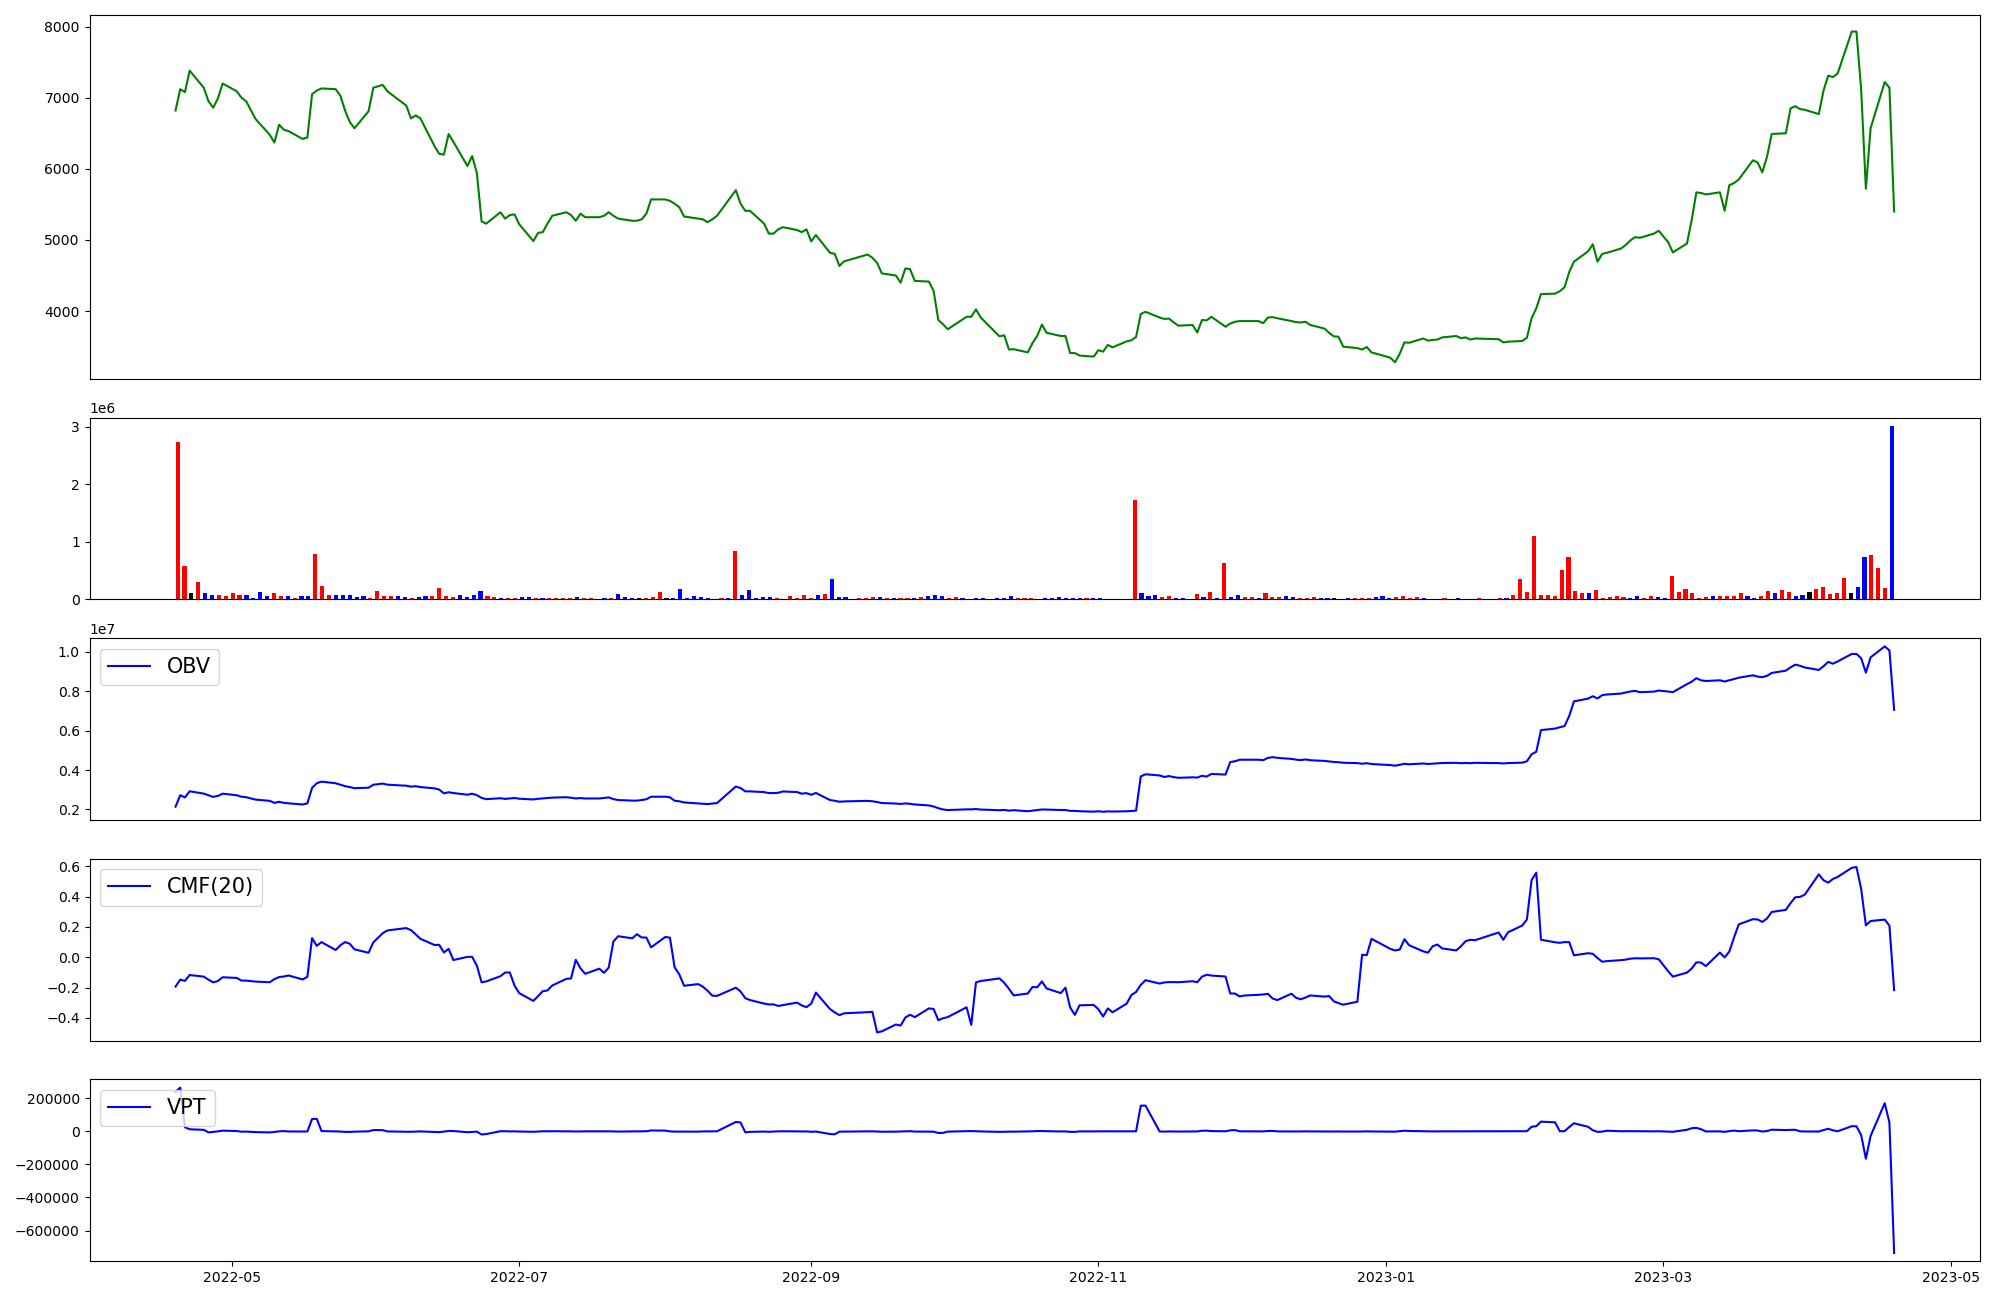Click the 1.0 tick on OBV axis
The width and height of the screenshot is (2000, 1300).
[x=68, y=652]
